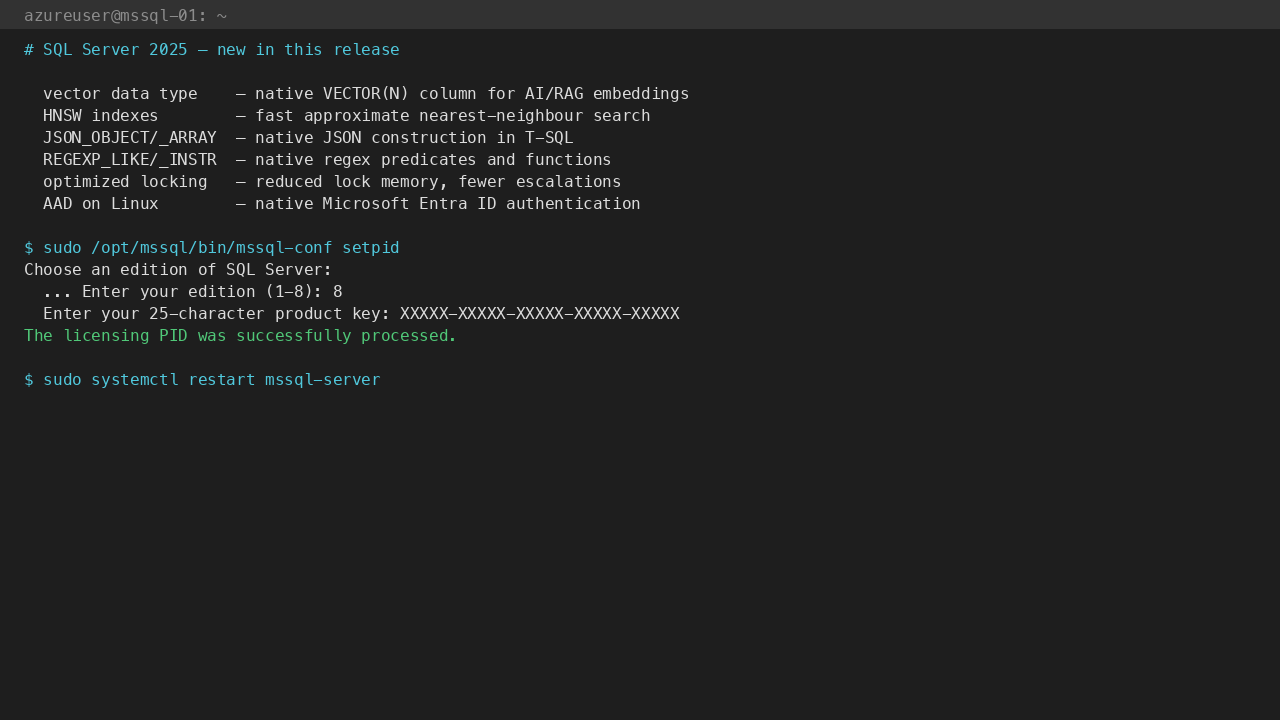This screenshot has height=720, width=1280.
Task: Click the 'vector data type' feature line
Action: [x=366, y=94]
